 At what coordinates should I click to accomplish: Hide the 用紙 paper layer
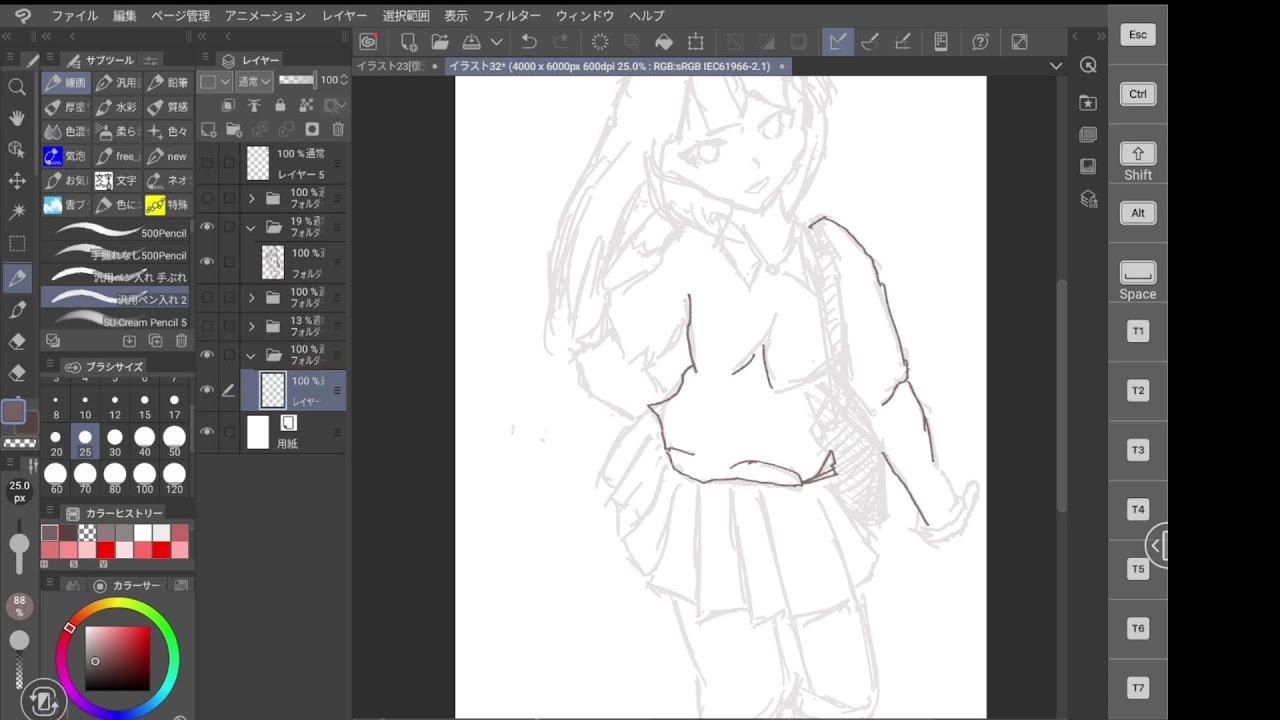pyautogui.click(x=207, y=432)
